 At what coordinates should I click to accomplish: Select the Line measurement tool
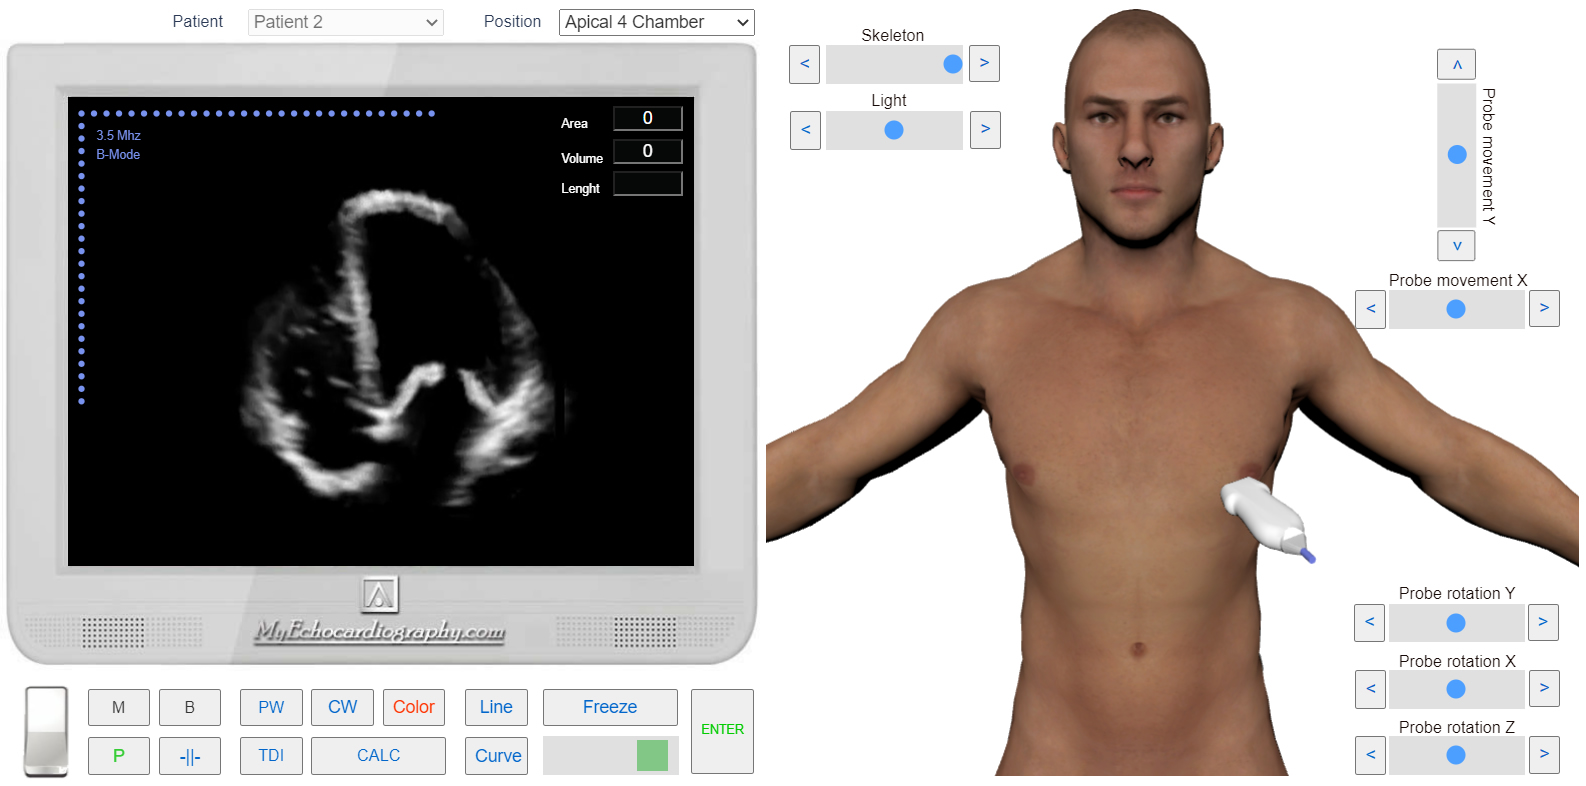pyautogui.click(x=496, y=707)
